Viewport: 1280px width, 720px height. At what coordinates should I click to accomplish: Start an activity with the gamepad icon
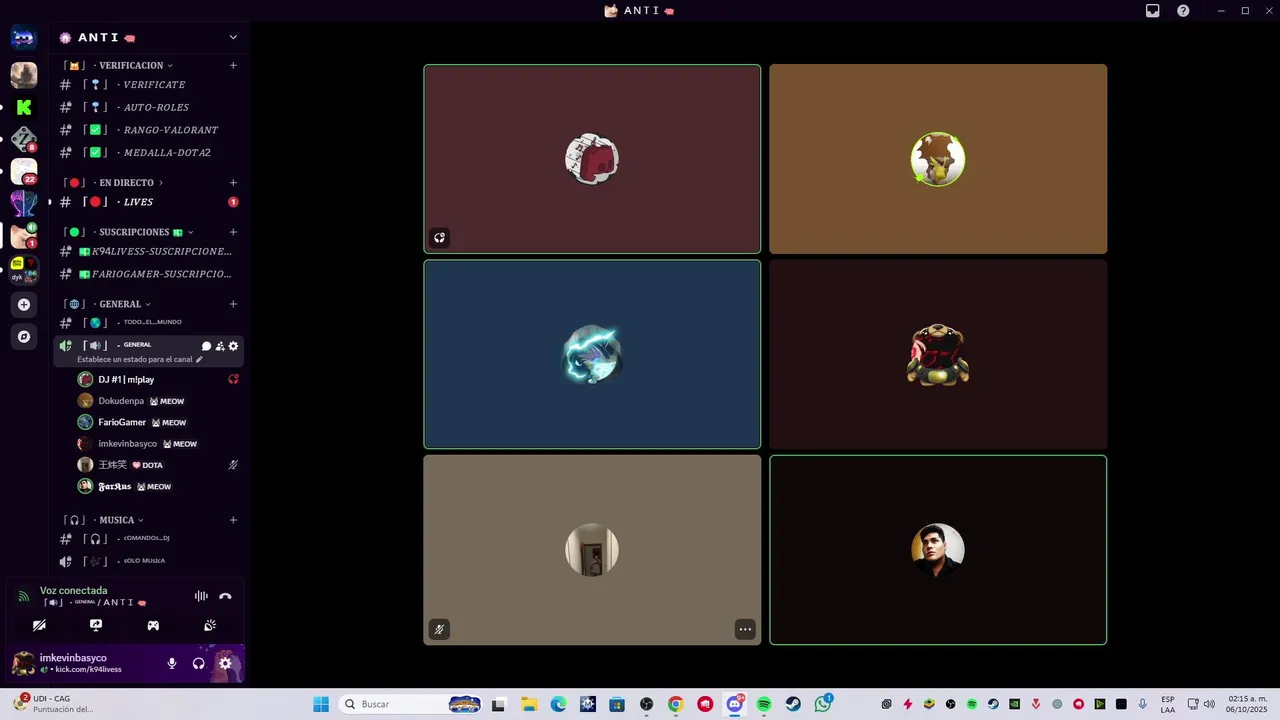[153, 625]
